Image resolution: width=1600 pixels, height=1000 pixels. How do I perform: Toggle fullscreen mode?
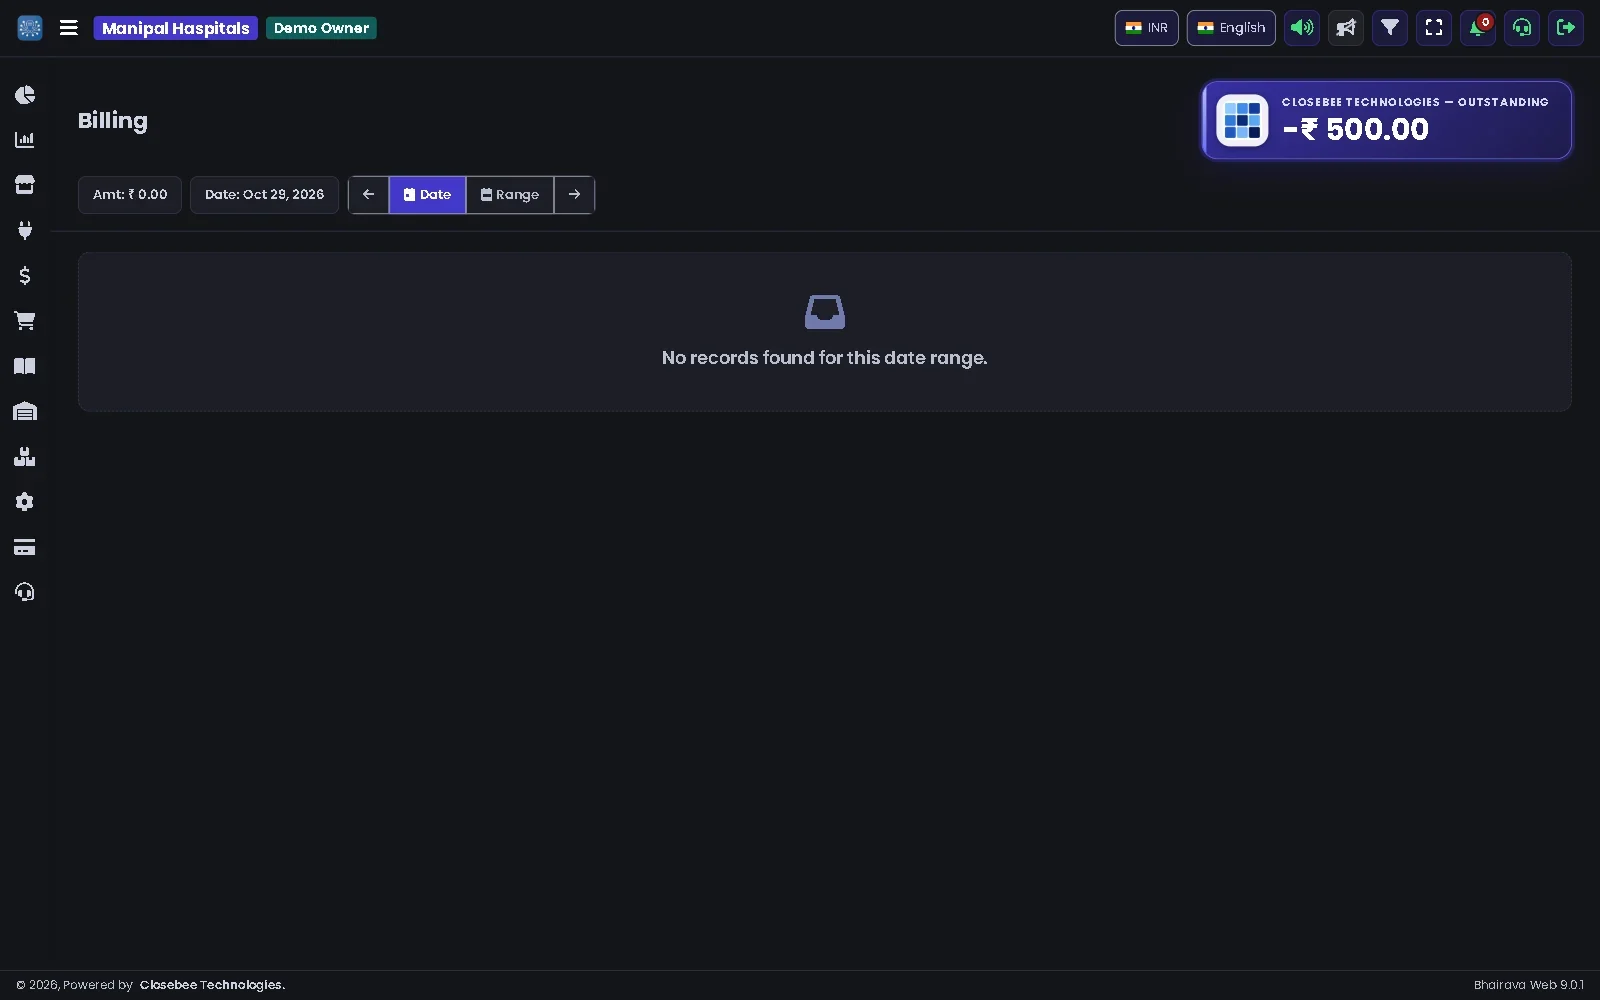point(1434,28)
